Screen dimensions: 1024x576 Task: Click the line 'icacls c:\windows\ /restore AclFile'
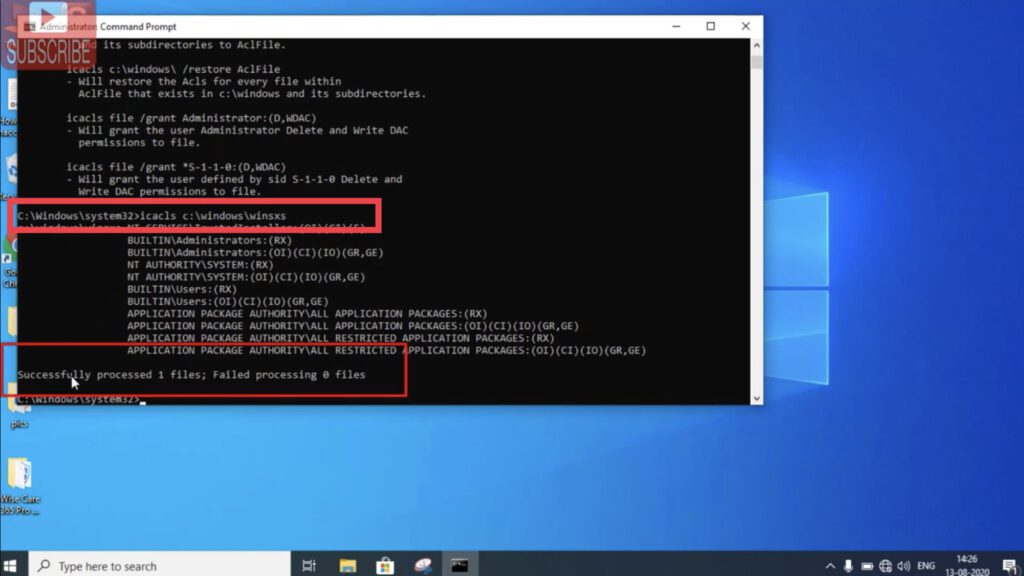(173, 69)
